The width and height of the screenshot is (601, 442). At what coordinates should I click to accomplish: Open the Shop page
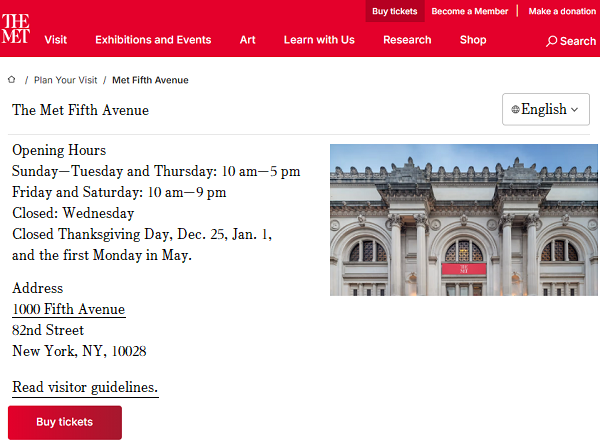[473, 40]
